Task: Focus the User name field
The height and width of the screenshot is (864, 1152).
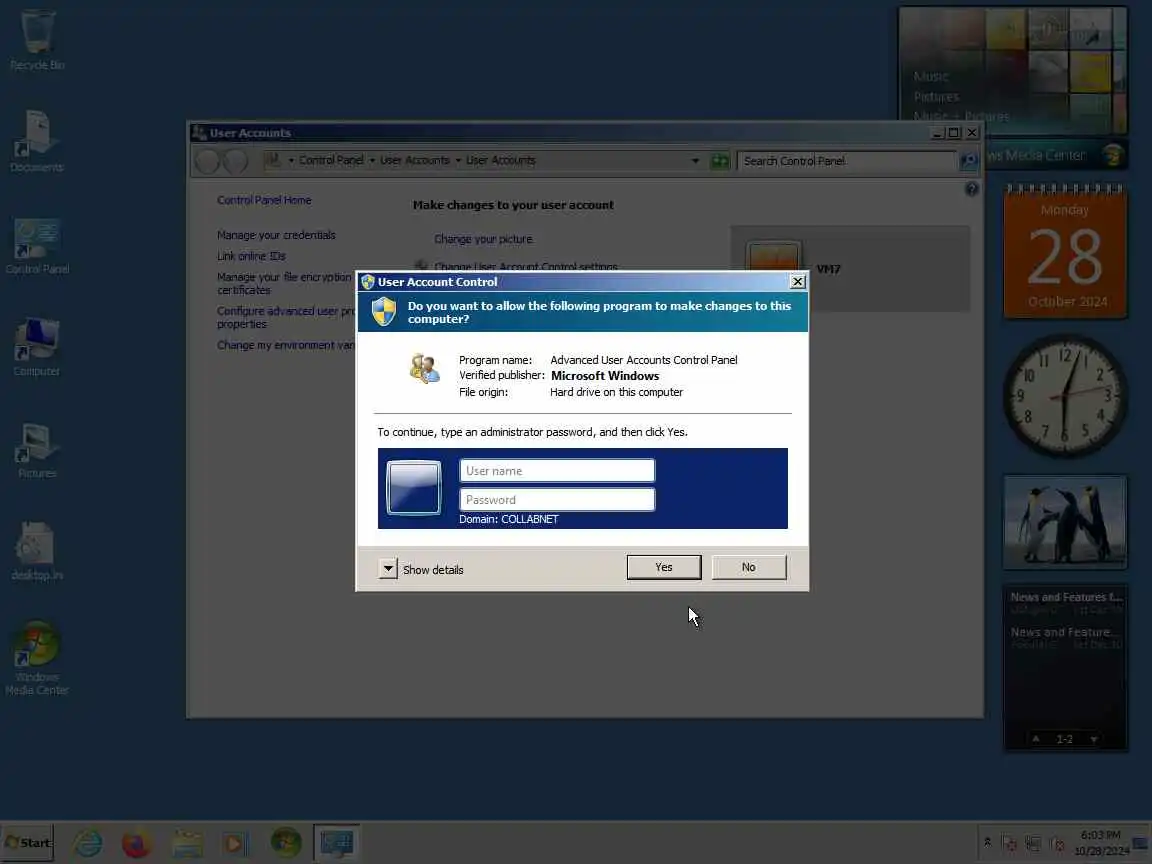Action: [x=557, y=471]
